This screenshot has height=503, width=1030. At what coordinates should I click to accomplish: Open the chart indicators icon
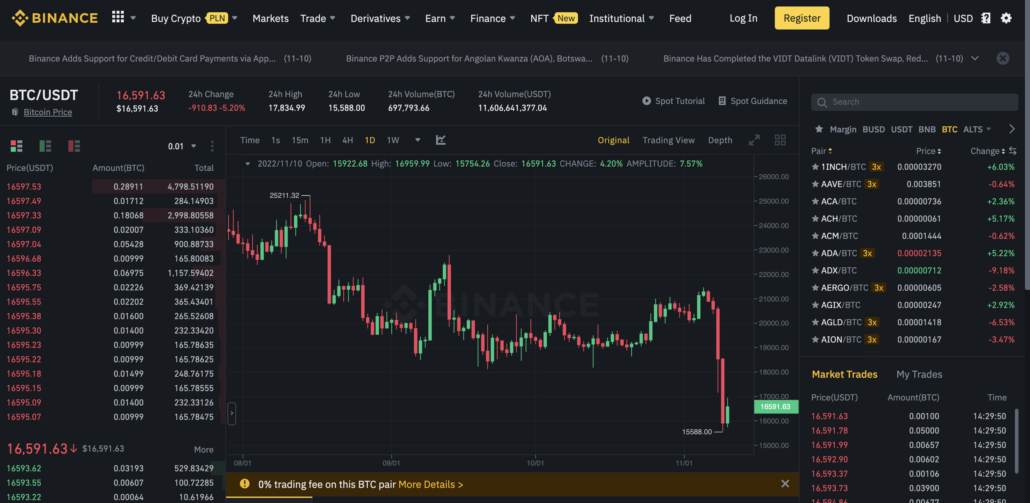441,140
